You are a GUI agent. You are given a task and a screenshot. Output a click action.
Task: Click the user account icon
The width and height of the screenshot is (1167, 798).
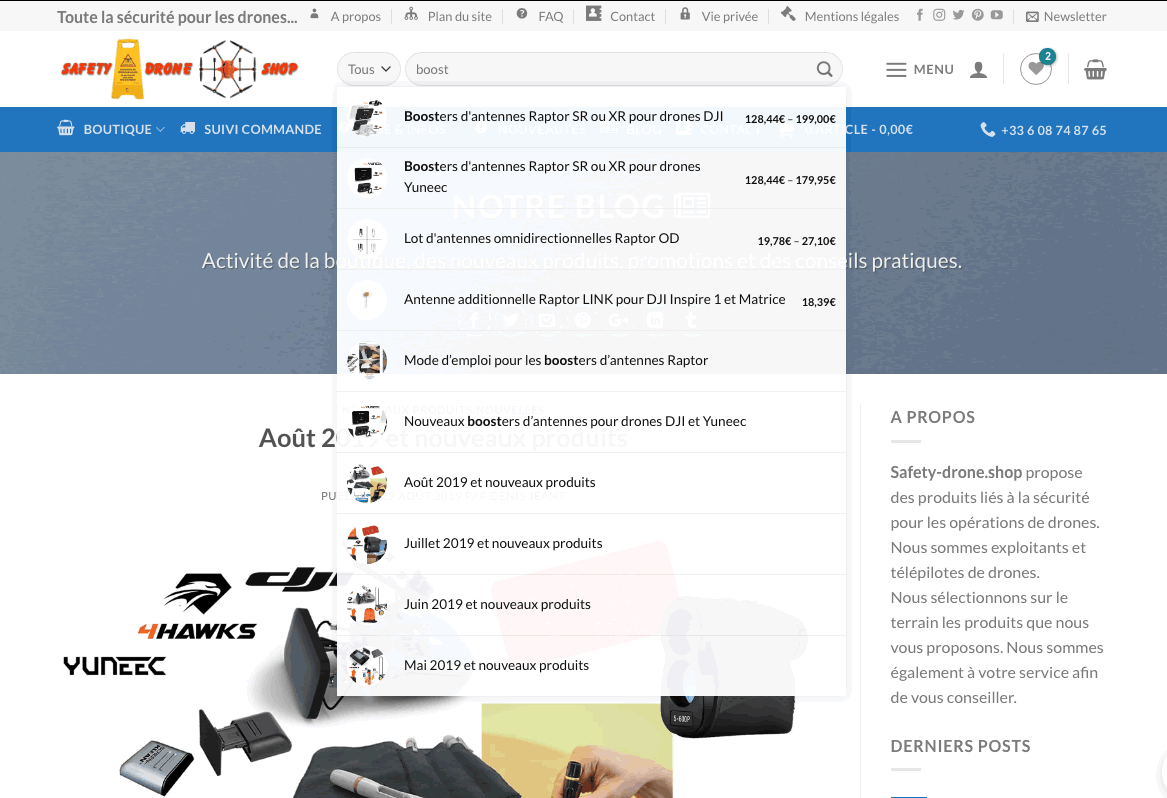coord(979,70)
